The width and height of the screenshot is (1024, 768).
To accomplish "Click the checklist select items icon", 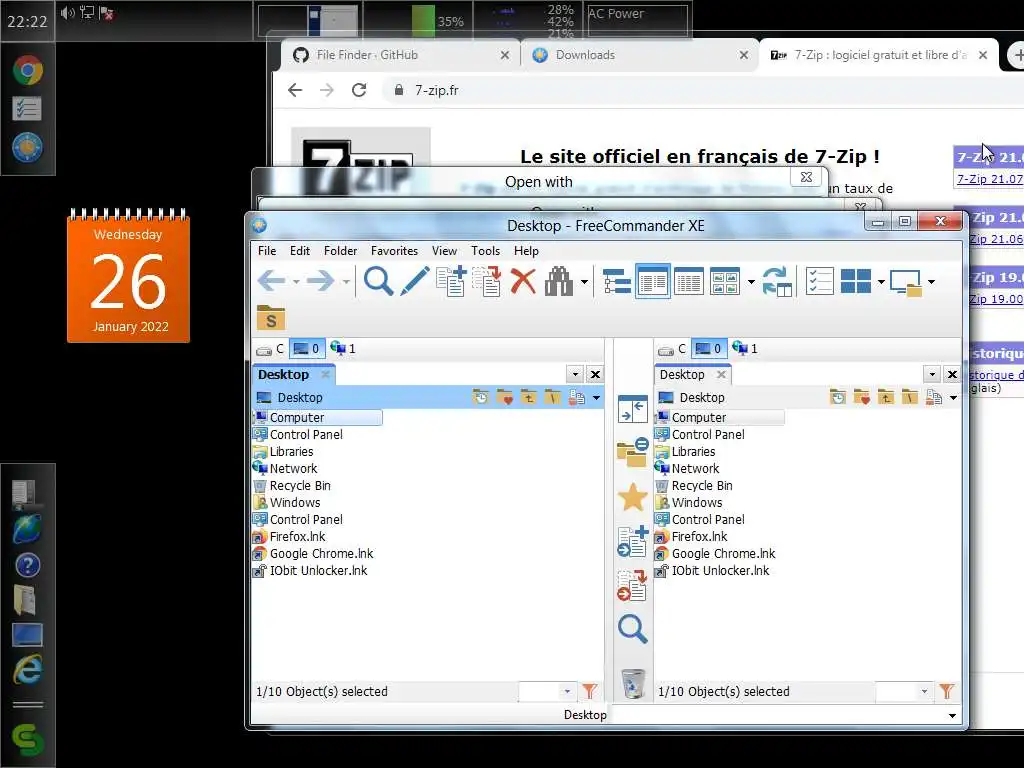I will [820, 281].
